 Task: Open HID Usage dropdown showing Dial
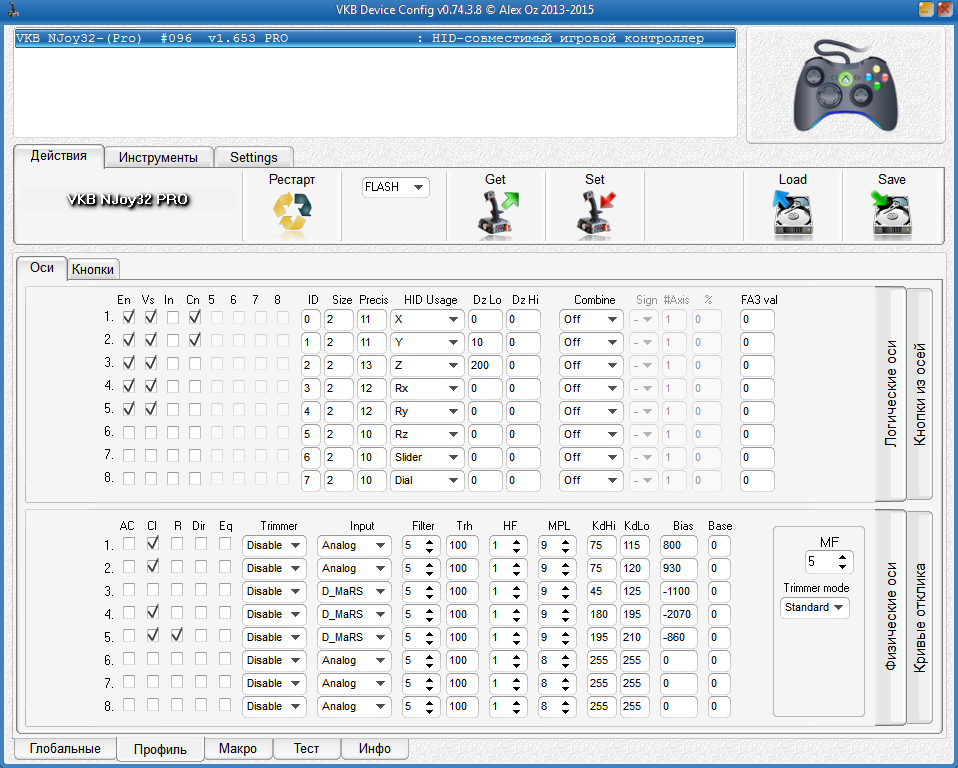426,480
